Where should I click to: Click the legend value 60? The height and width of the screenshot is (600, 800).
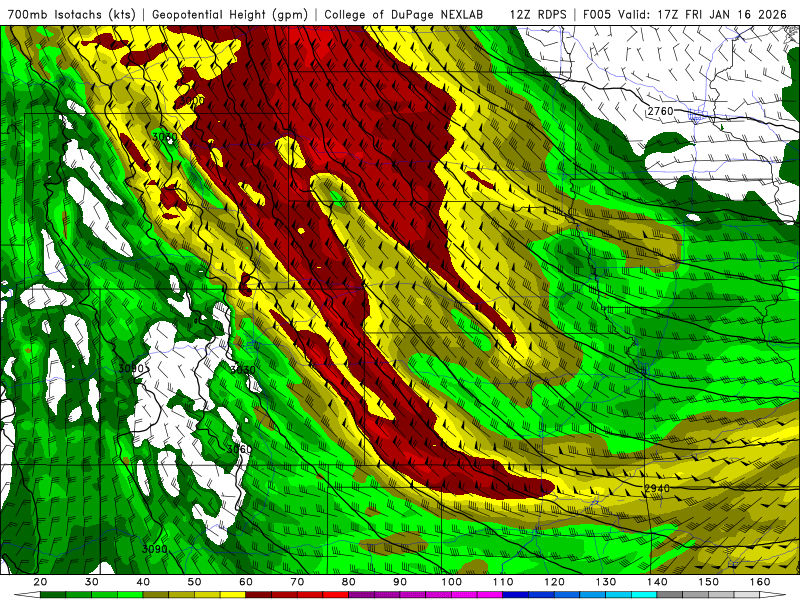246,582
